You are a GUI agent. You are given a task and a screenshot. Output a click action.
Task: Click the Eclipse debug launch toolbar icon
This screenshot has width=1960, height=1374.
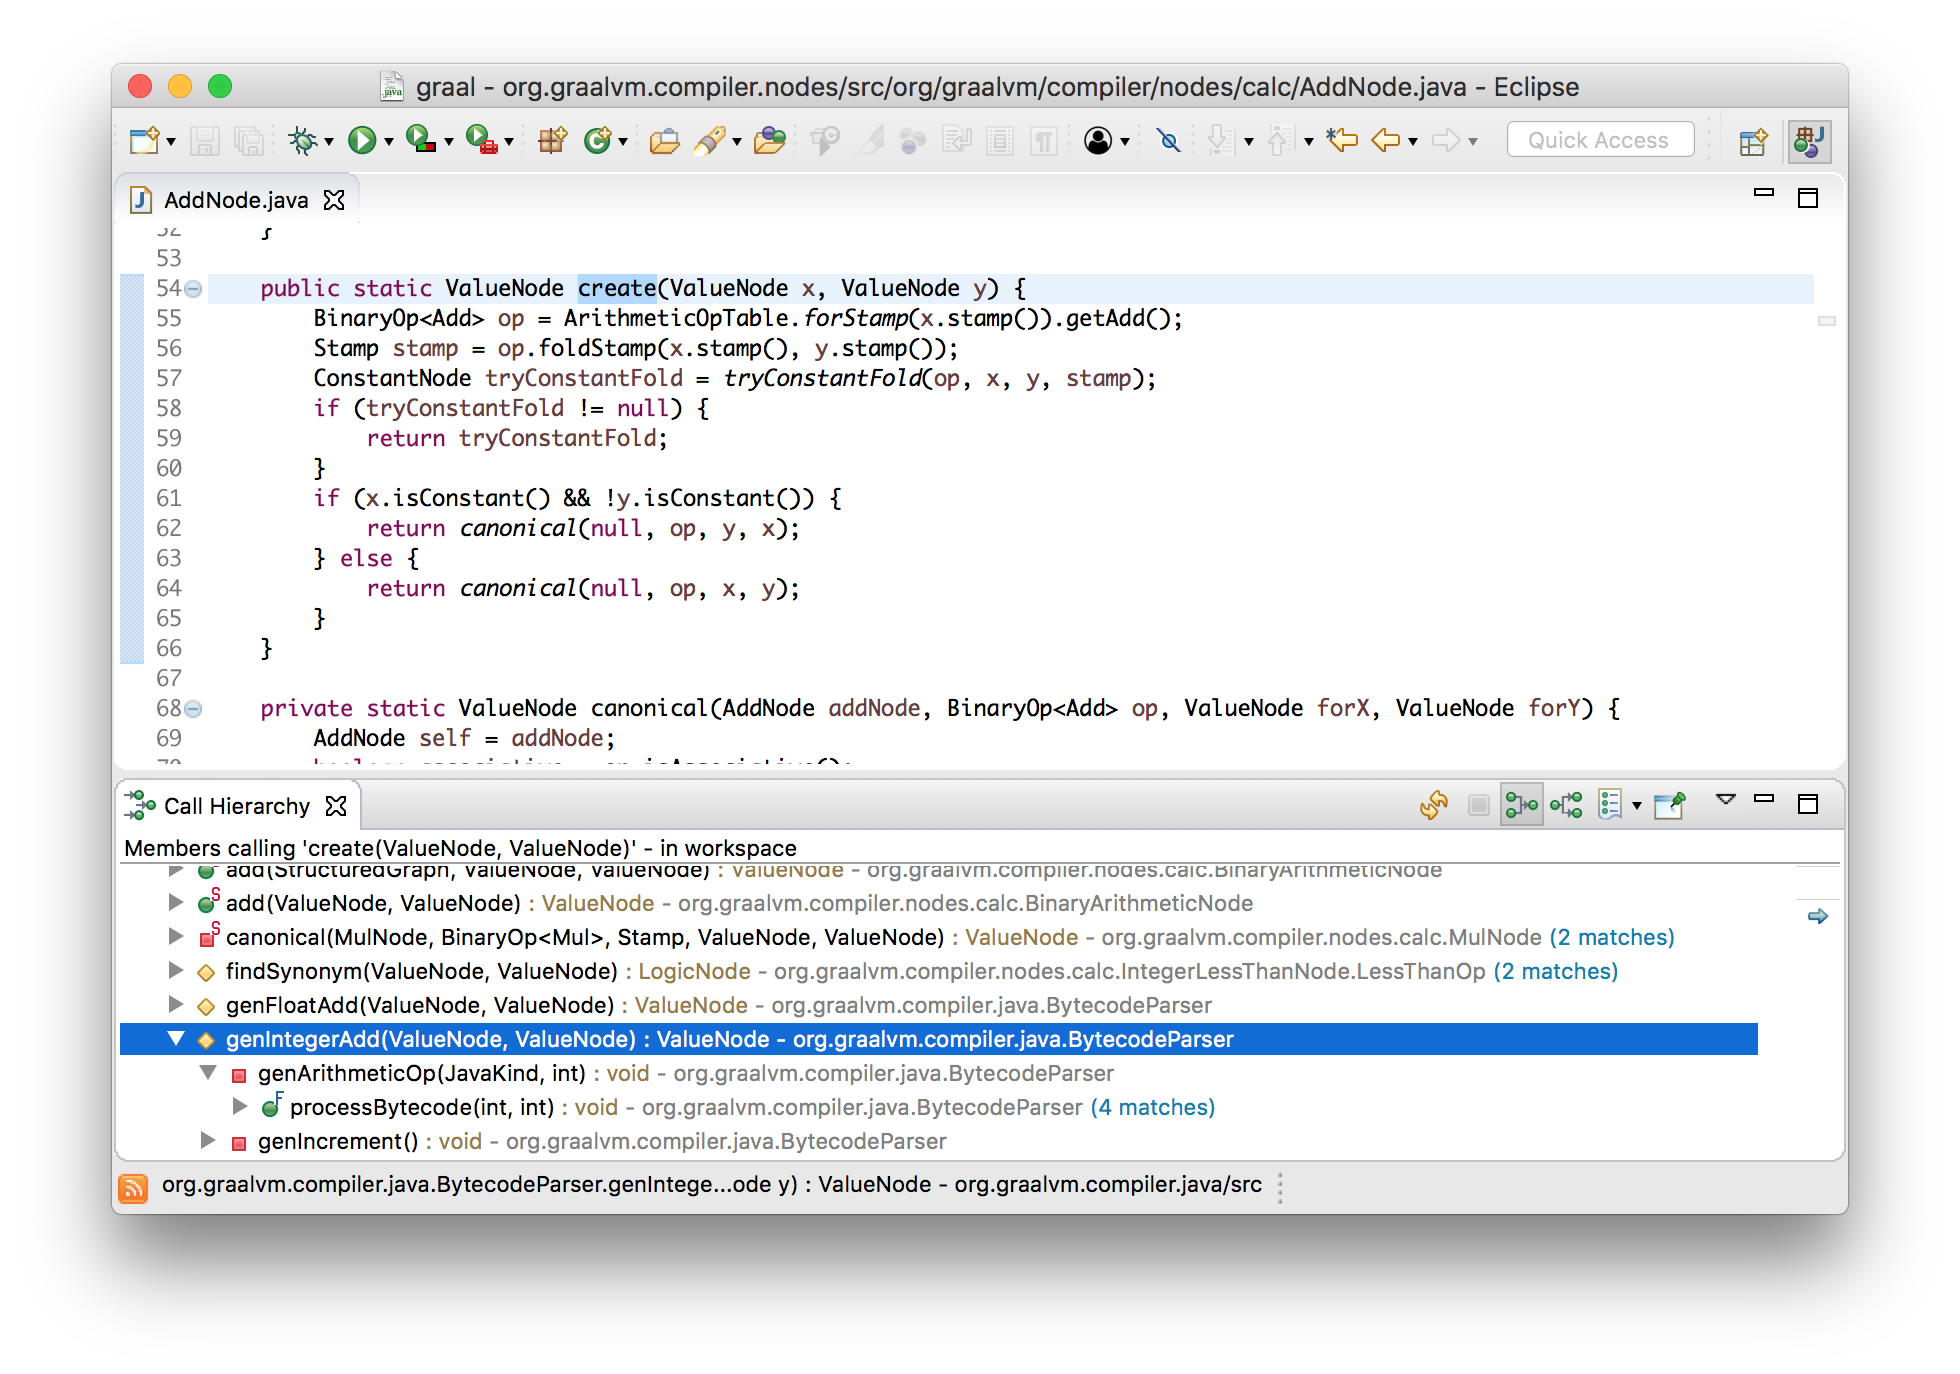(x=305, y=138)
